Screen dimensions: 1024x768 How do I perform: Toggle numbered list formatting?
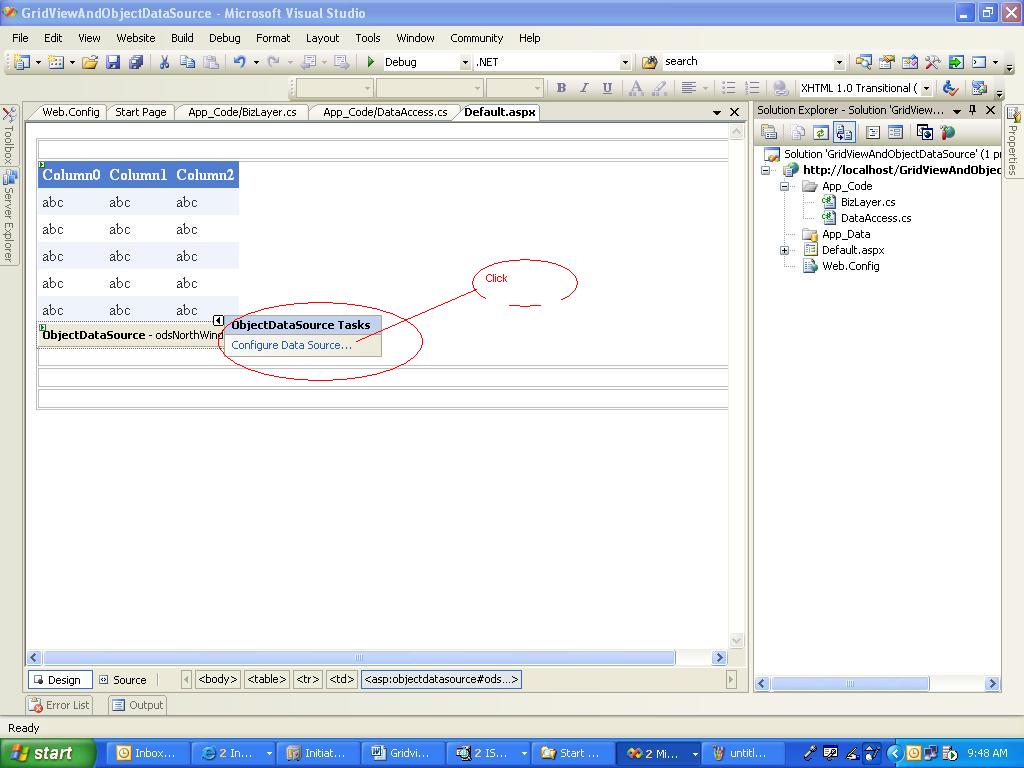click(752, 88)
